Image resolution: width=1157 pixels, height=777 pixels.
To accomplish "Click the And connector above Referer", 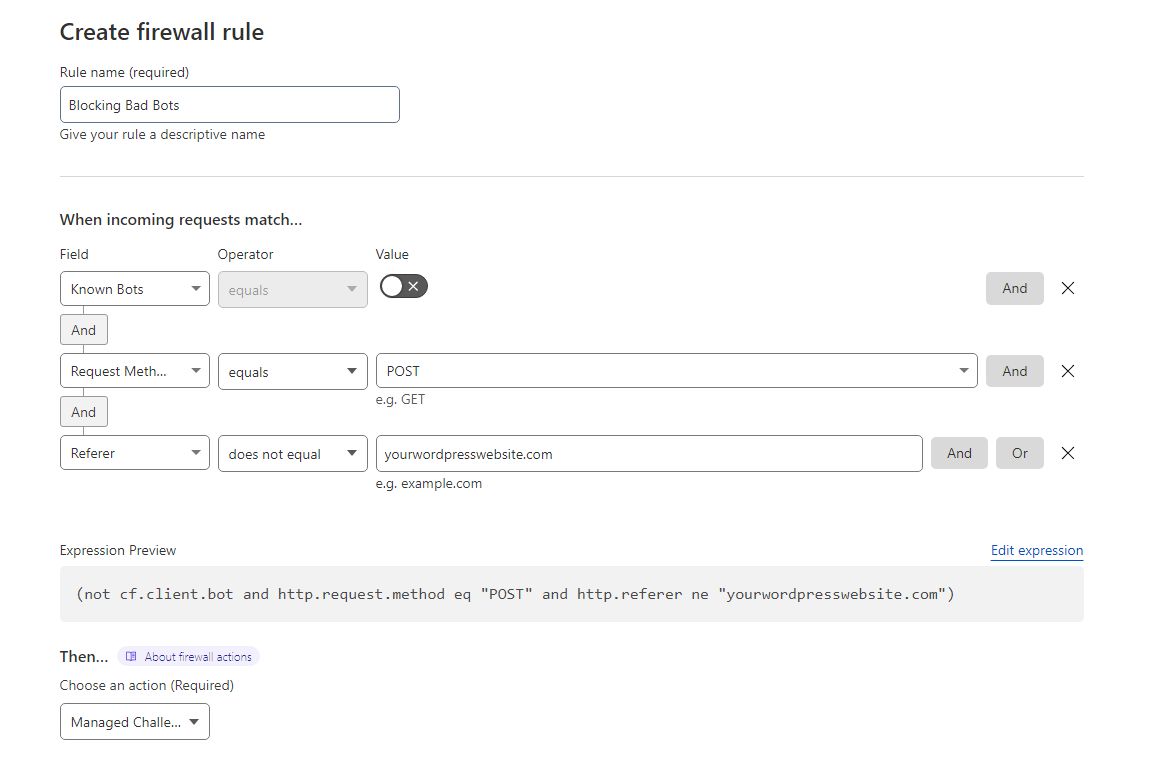I will coord(83,412).
